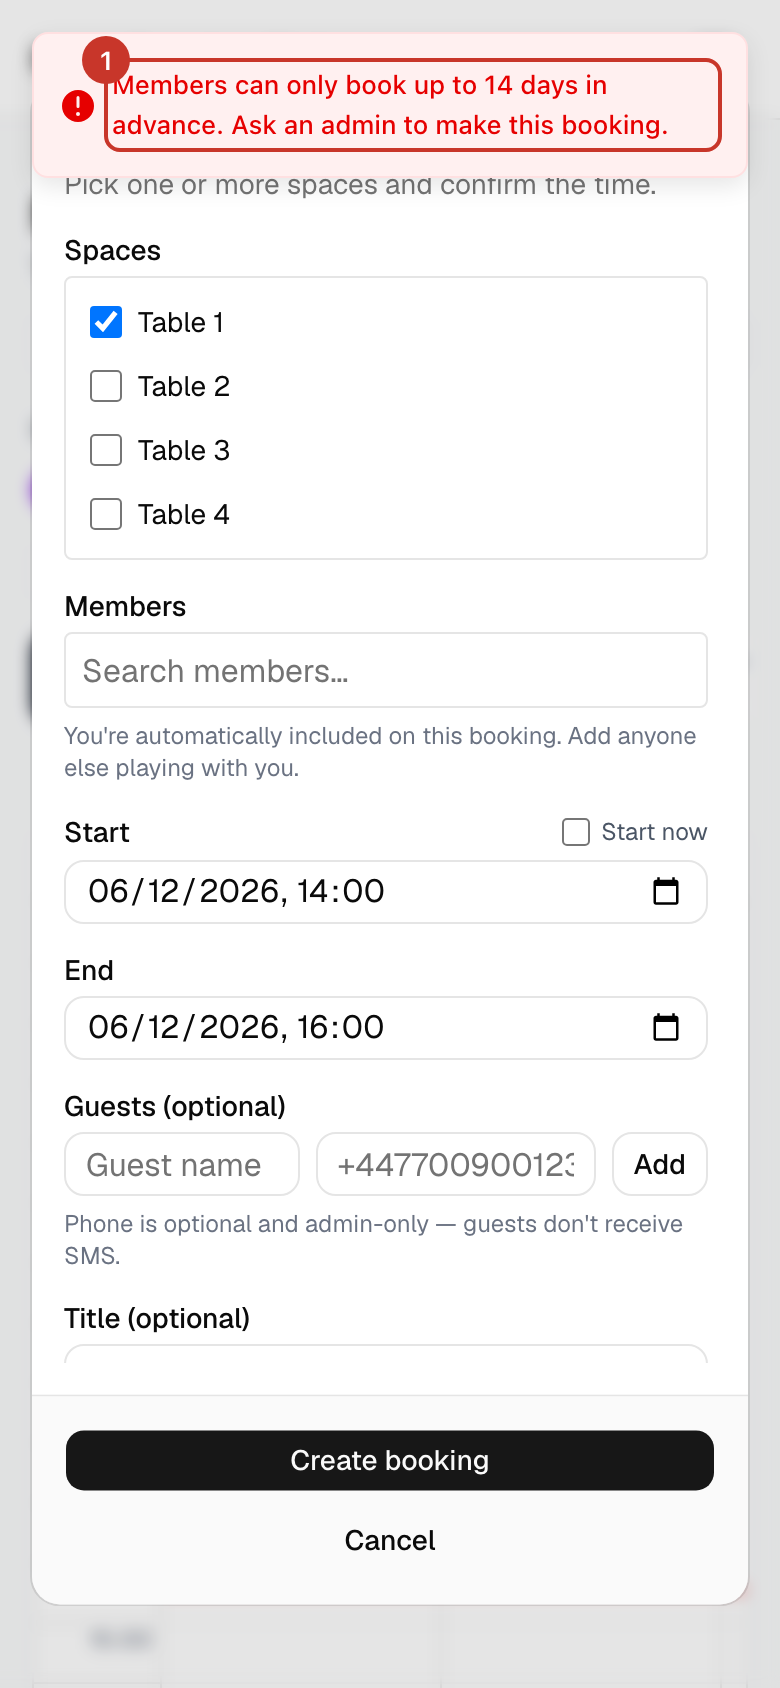Click the Spaces section heading
This screenshot has width=780, height=1688.
click(x=113, y=250)
